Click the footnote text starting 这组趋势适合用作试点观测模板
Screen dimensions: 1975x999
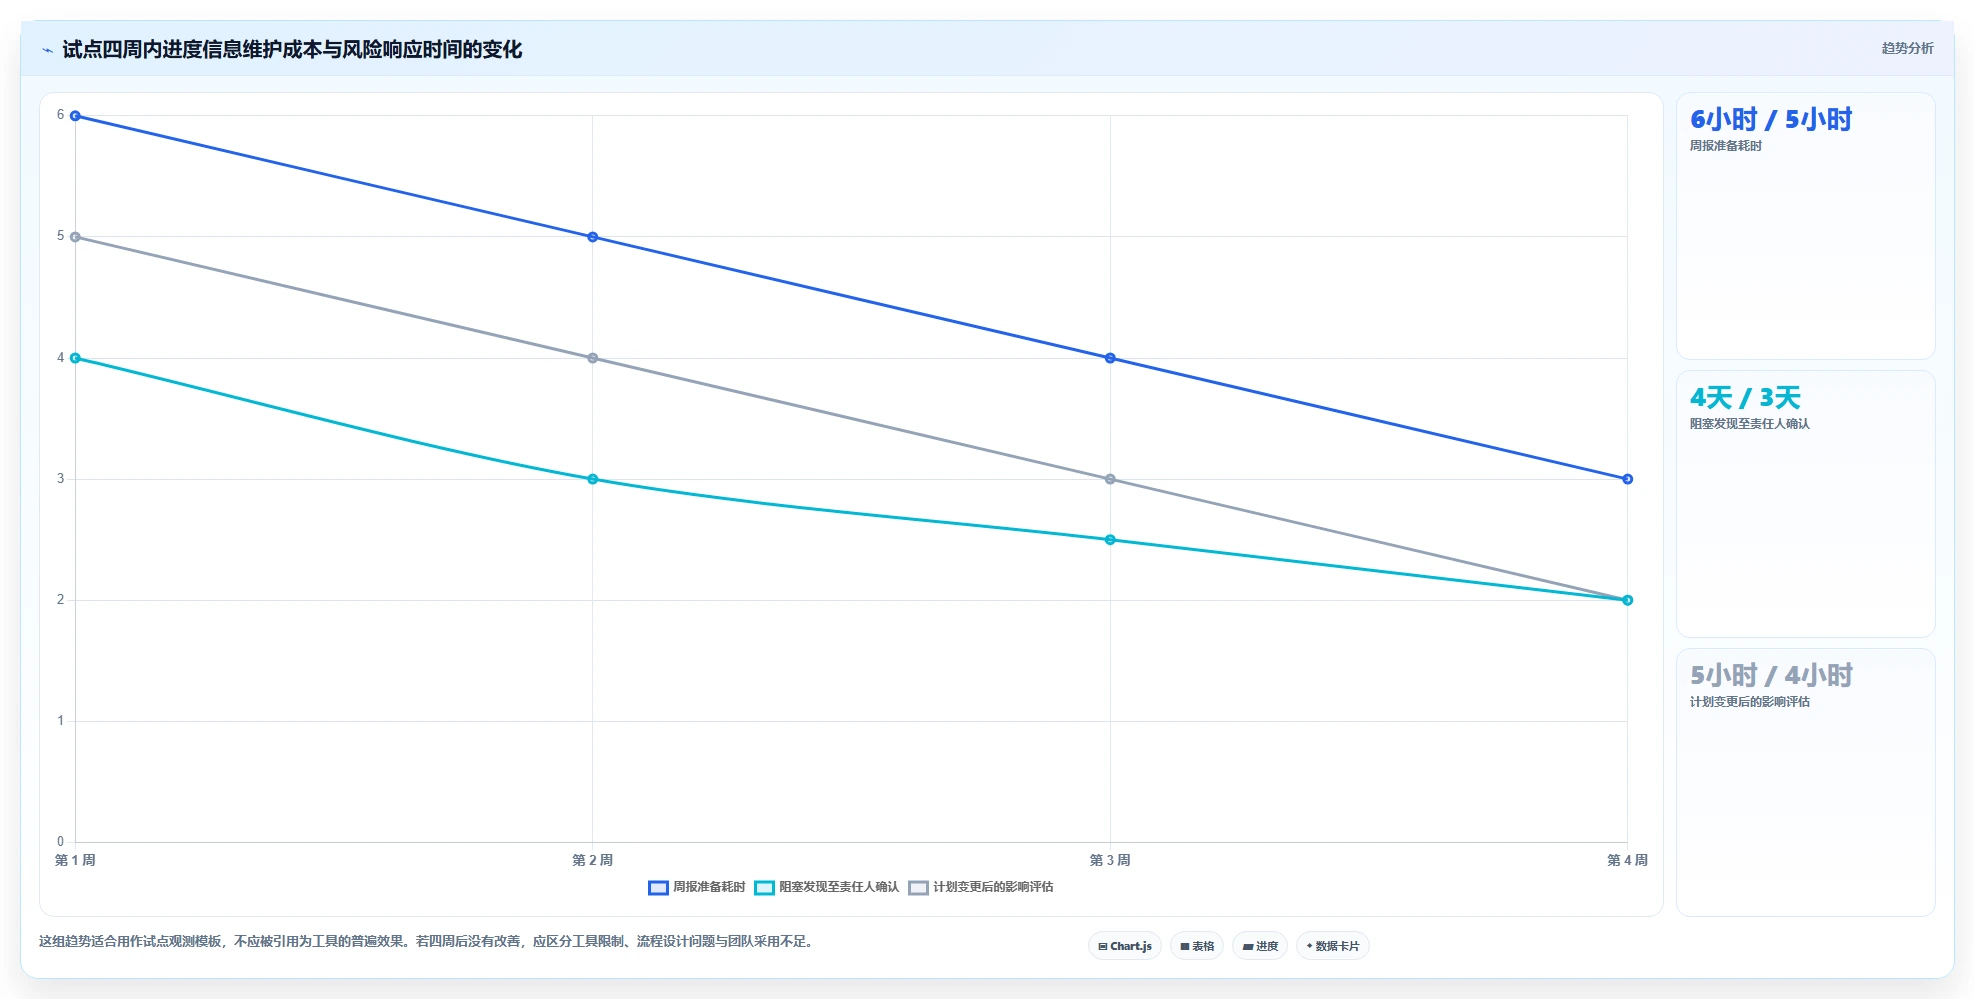[427, 942]
